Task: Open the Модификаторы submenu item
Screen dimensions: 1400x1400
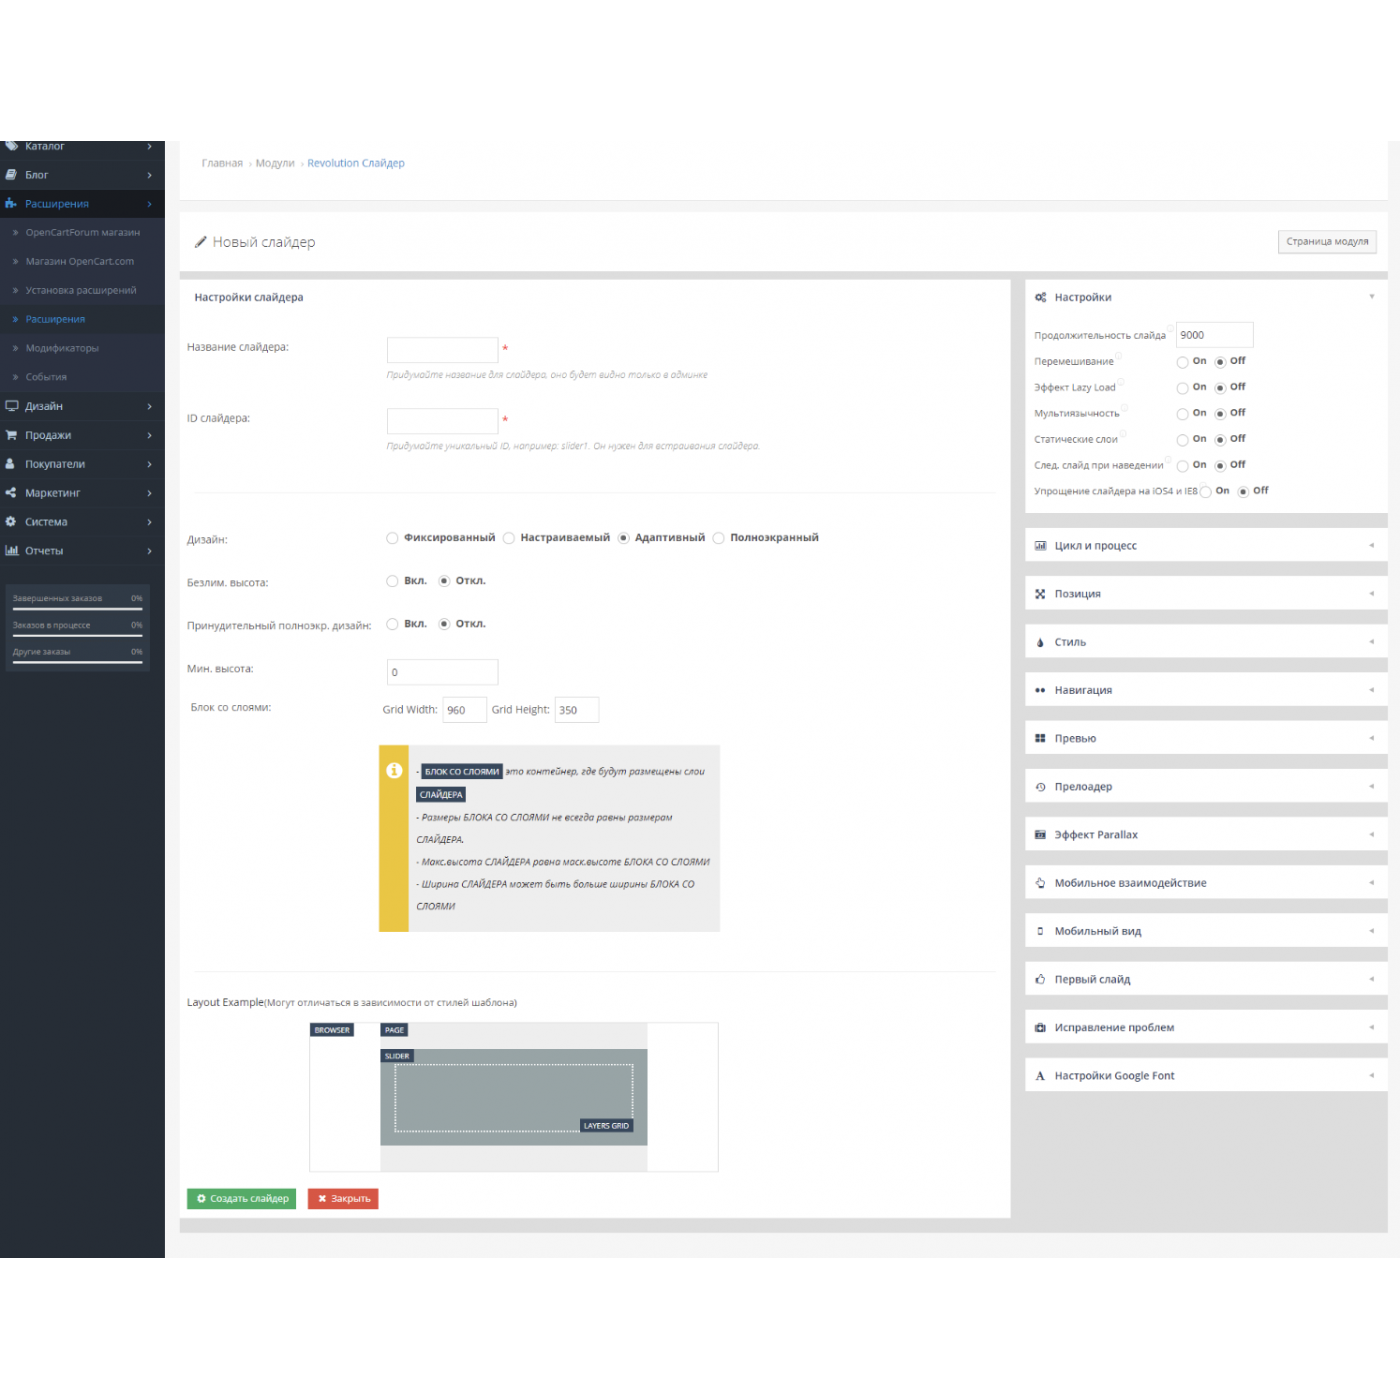Action: (62, 348)
